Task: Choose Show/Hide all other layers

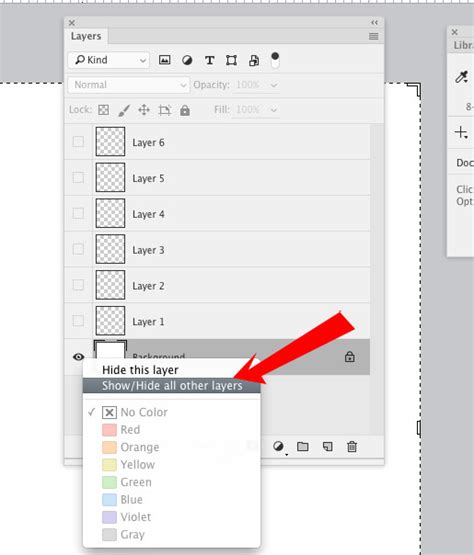Action: (x=171, y=385)
